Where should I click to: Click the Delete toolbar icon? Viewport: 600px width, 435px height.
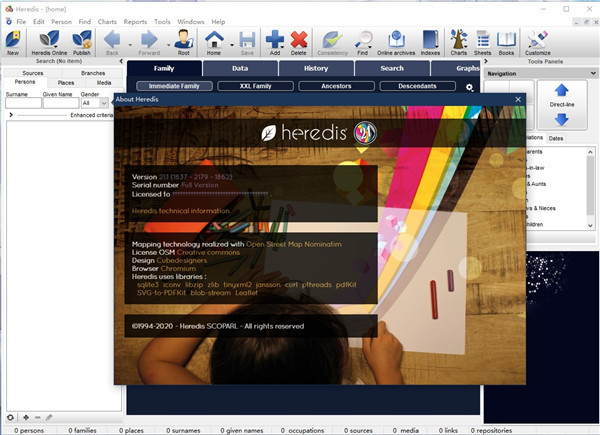[x=298, y=41]
